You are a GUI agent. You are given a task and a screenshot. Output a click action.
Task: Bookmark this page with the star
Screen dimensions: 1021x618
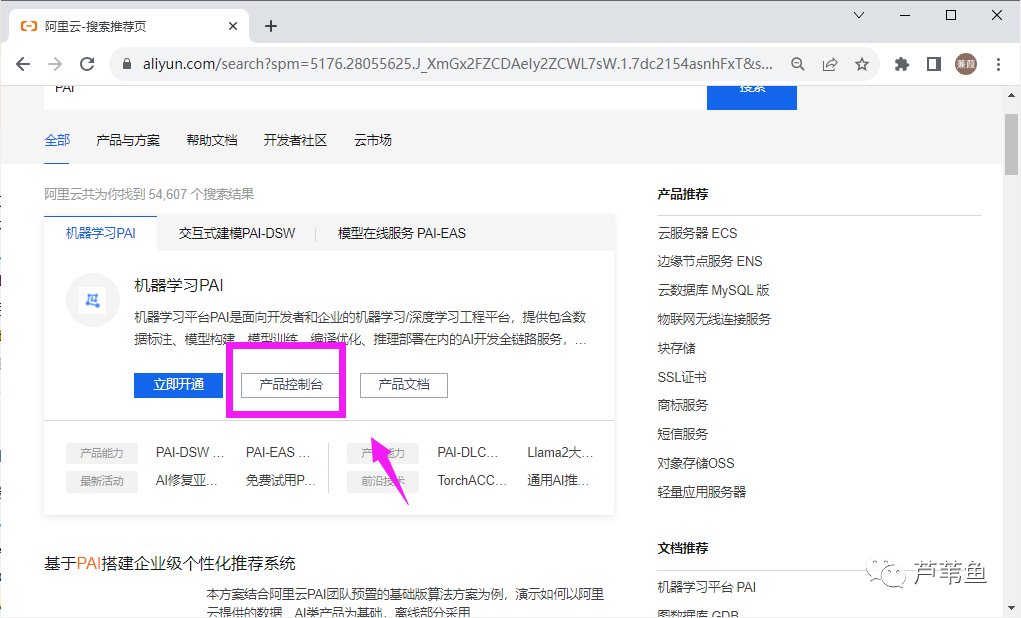(861, 64)
